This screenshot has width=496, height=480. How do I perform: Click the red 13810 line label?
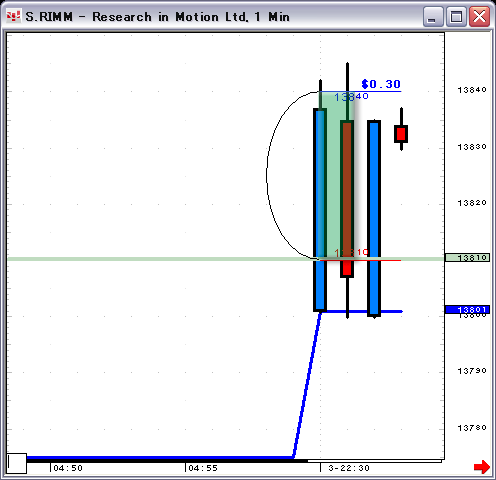351,252
